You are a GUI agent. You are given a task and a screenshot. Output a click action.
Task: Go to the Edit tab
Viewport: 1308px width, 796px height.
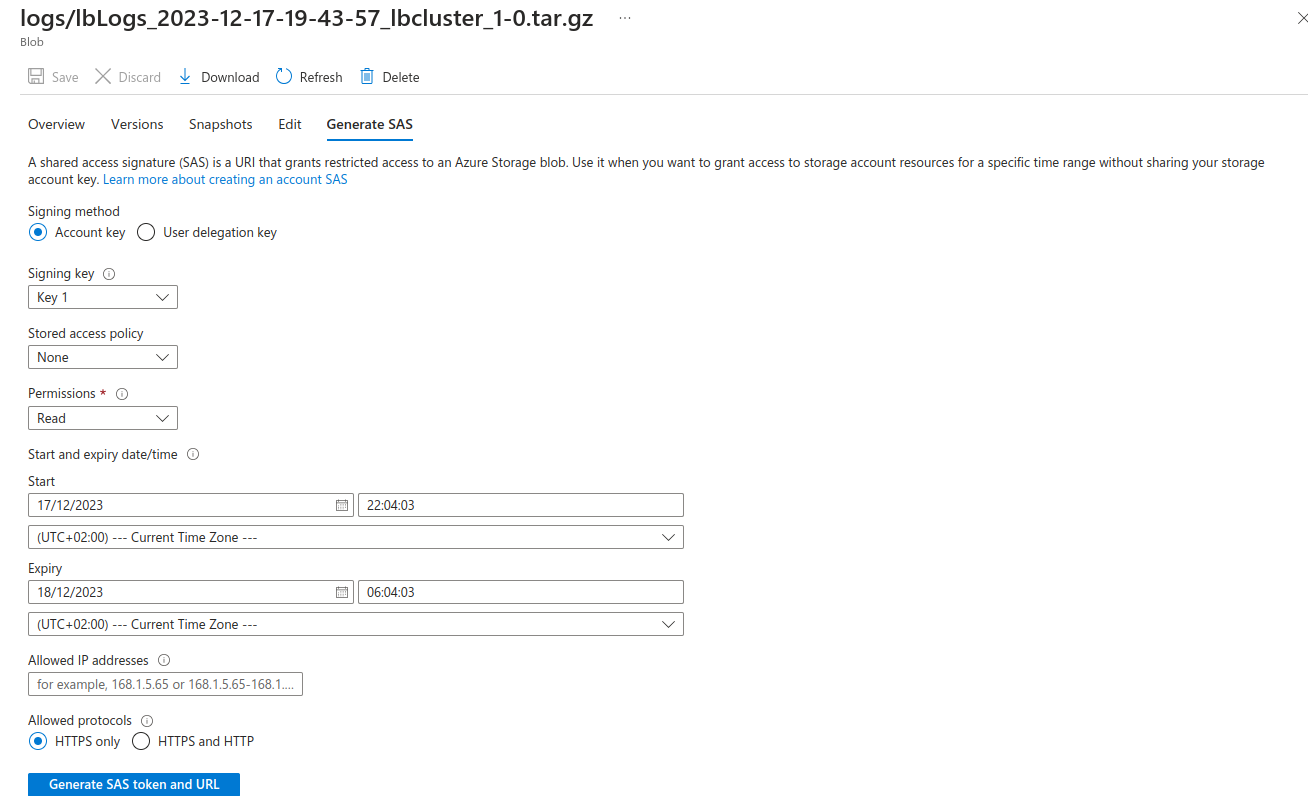290,124
